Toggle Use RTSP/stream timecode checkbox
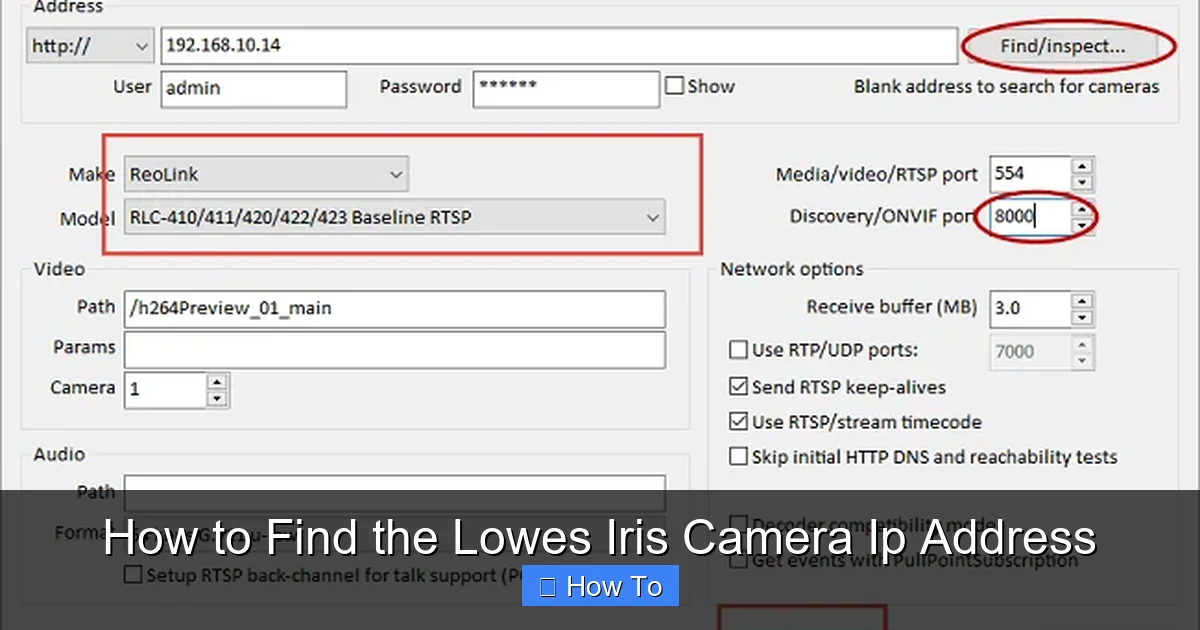1200x630 pixels. (x=738, y=422)
